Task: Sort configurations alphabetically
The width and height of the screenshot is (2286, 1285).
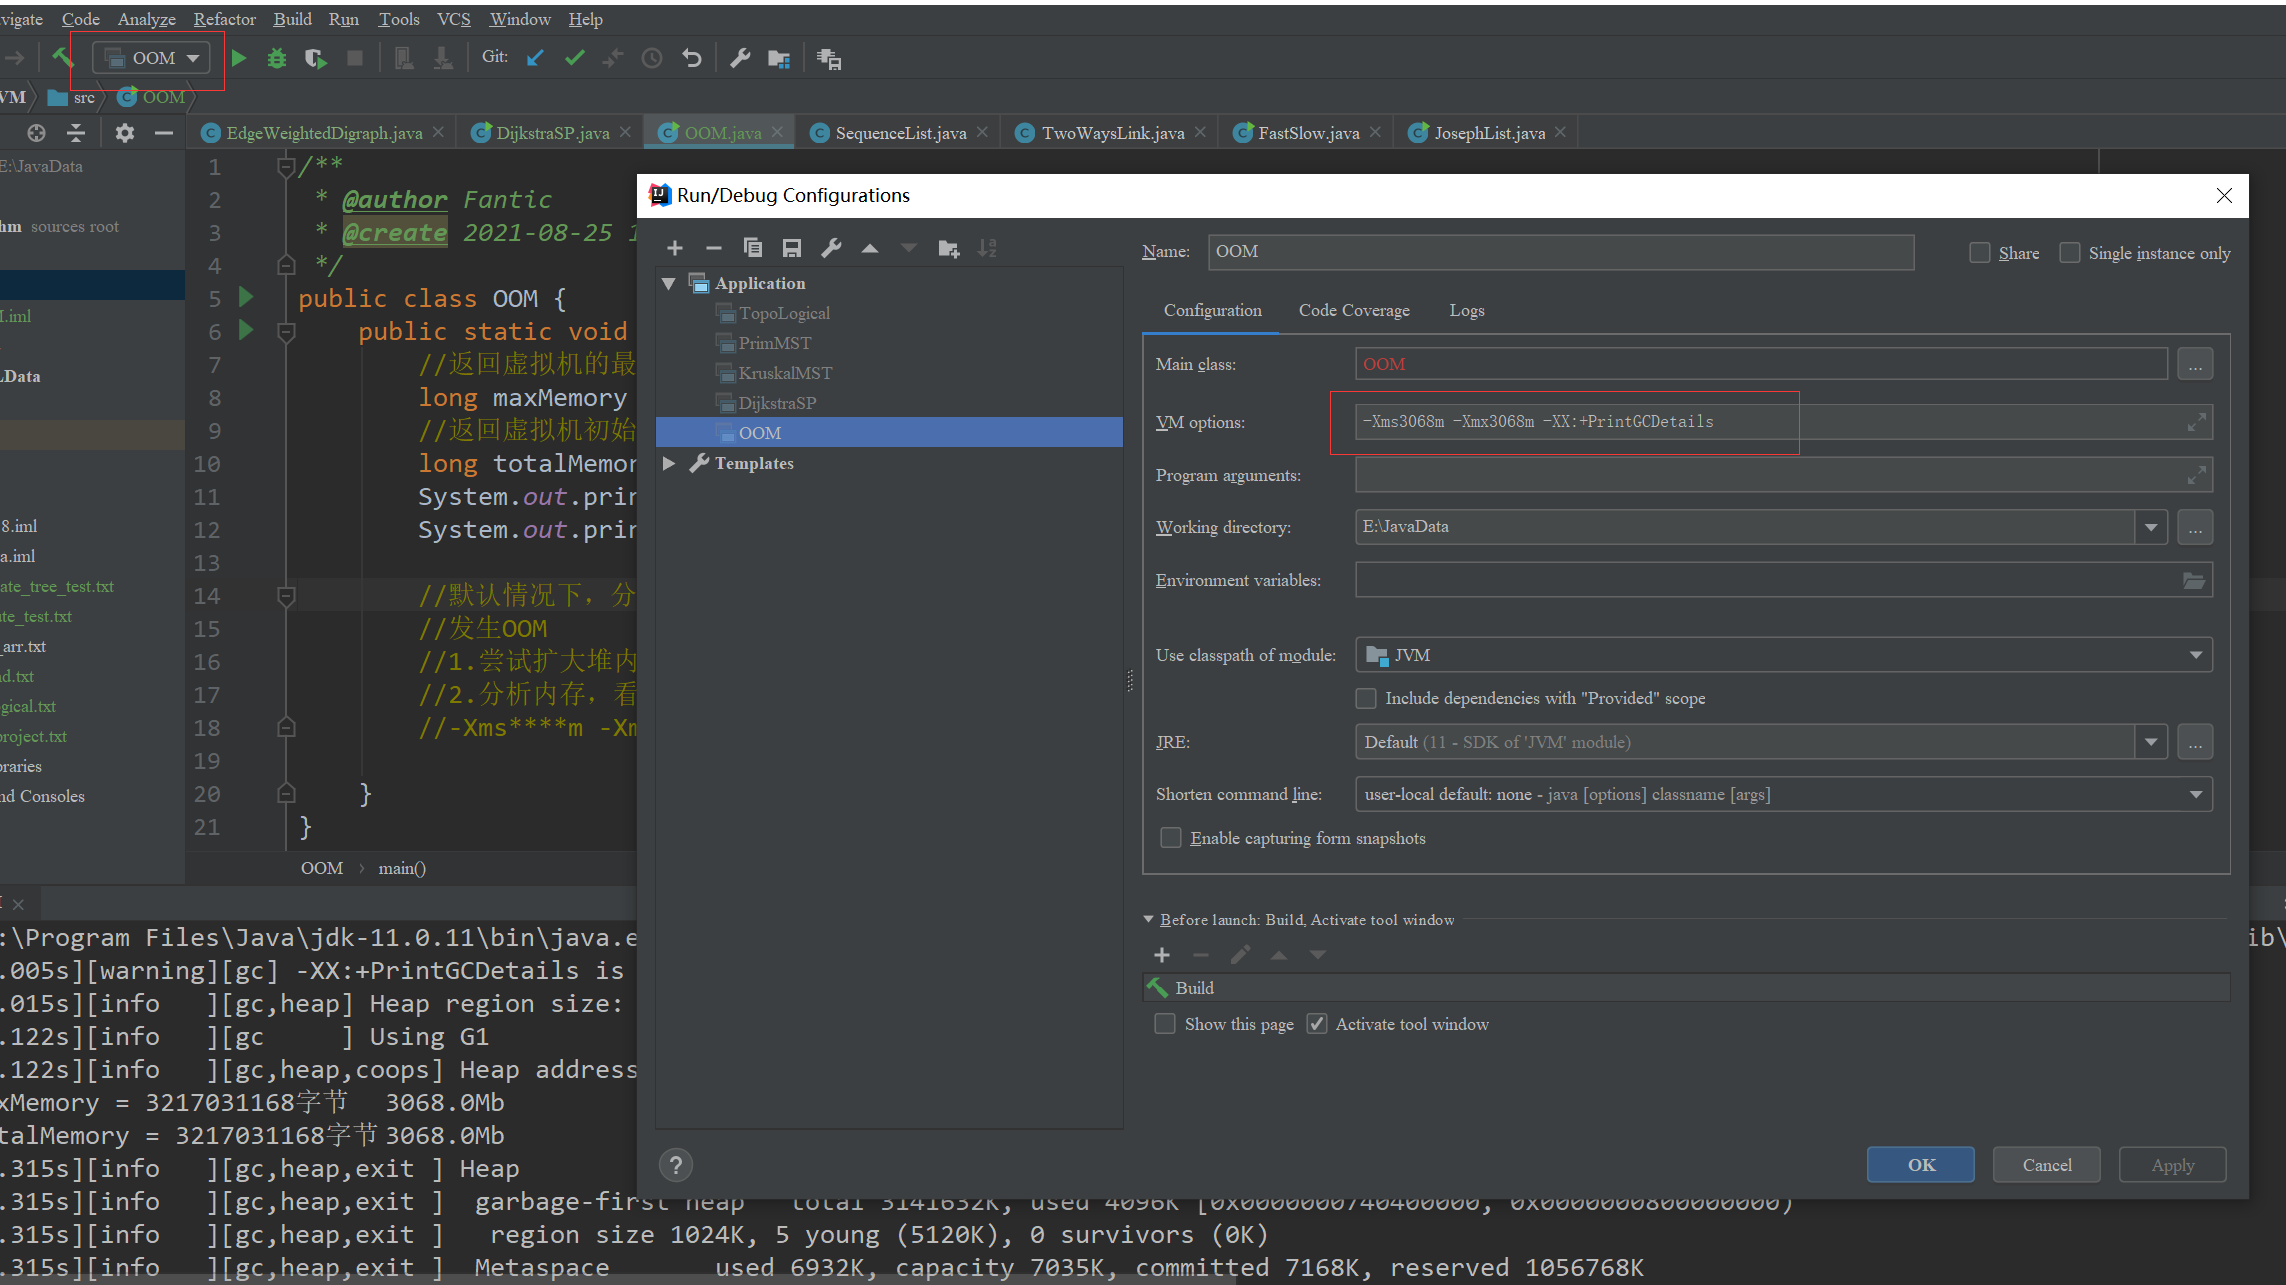Action: 988,248
